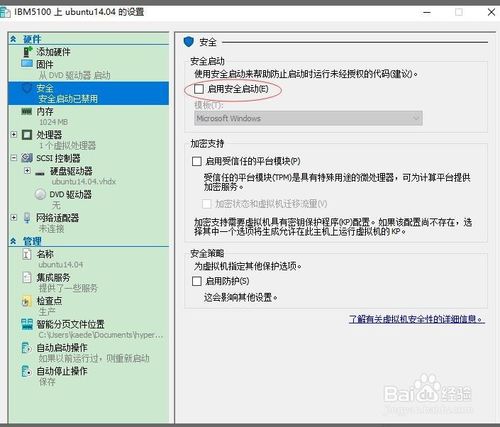Minimize the settings window
Screen dimensions: 500x427
point(427,12)
